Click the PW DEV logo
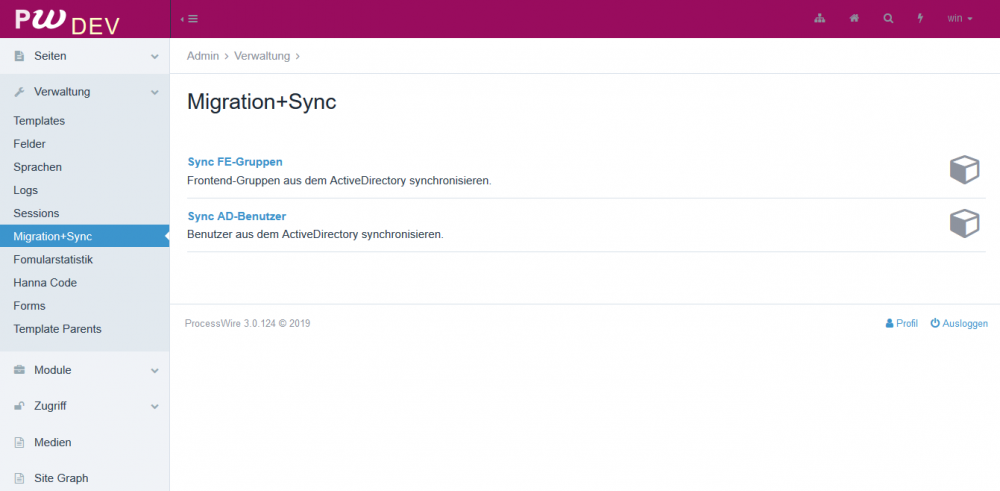The image size is (1000, 491). pos(67,19)
